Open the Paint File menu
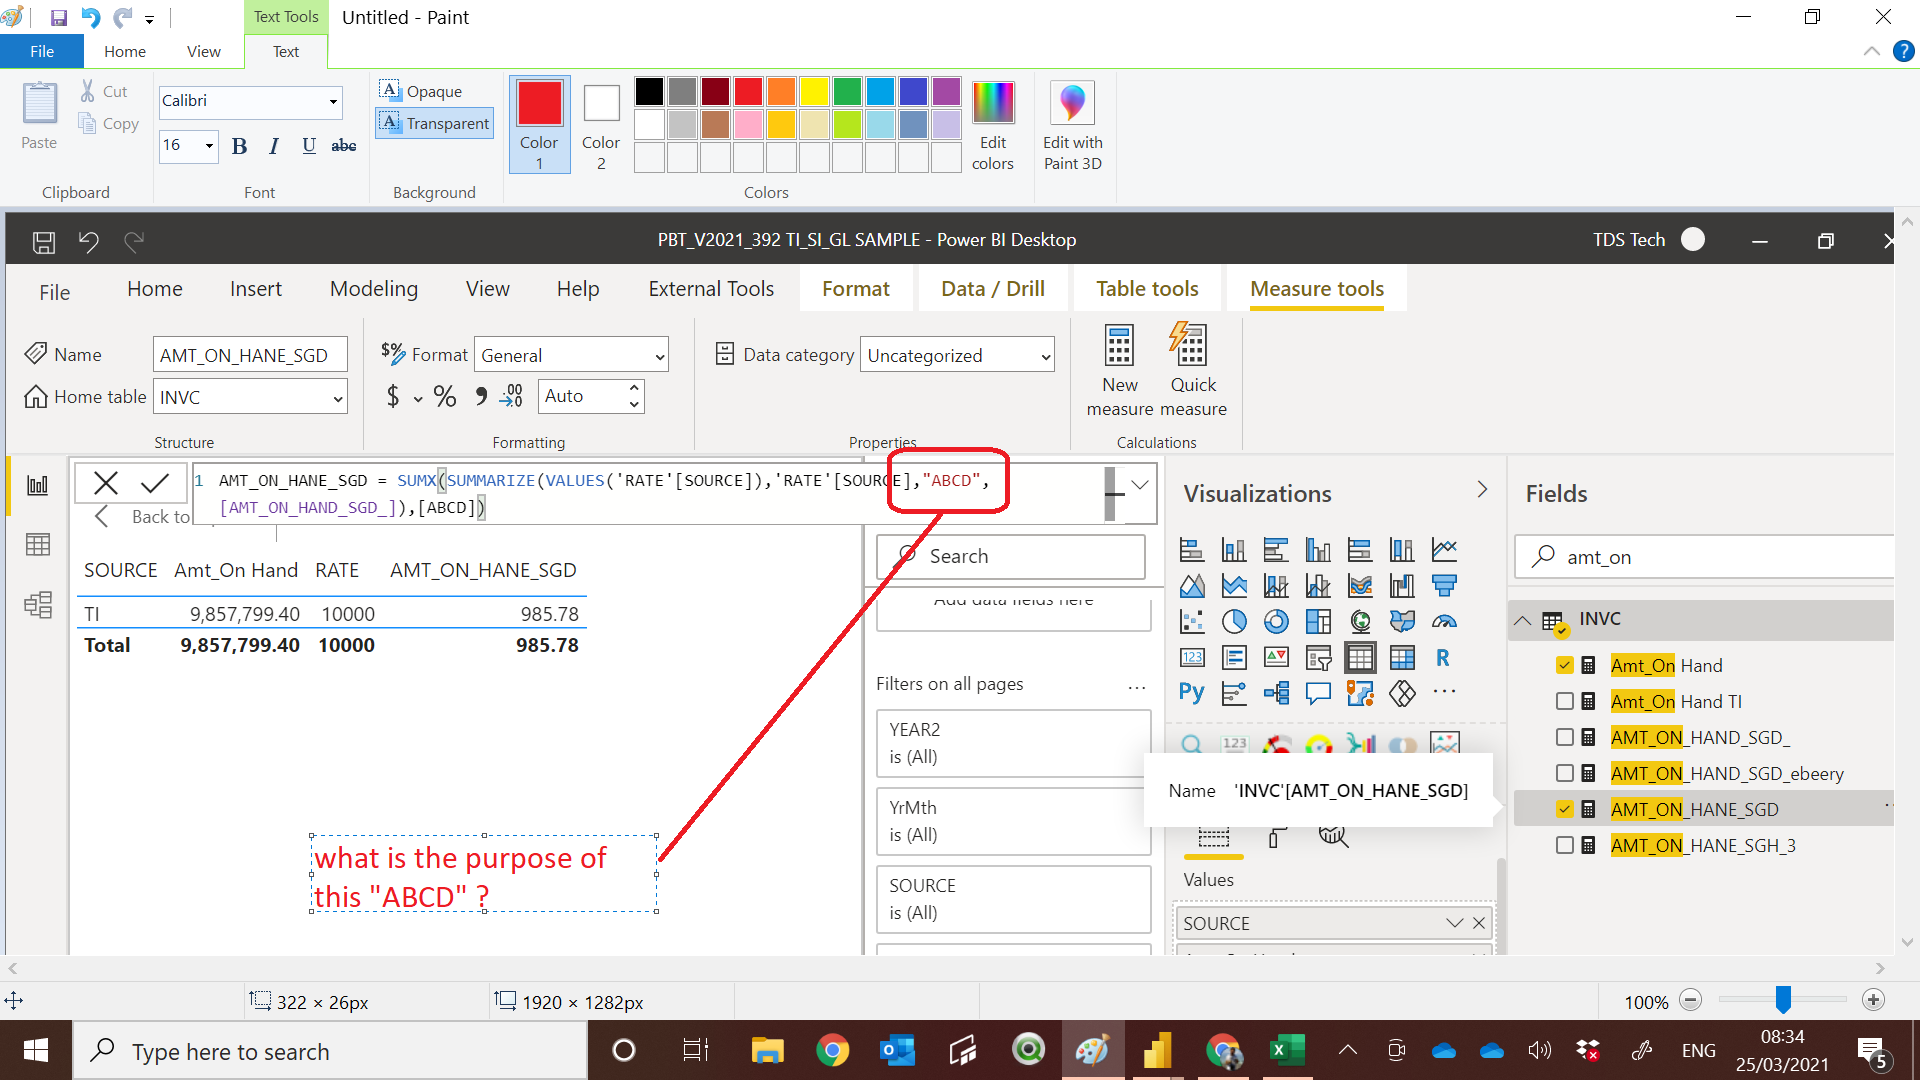Image resolution: width=1920 pixels, height=1080 pixels. click(x=42, y=52)
